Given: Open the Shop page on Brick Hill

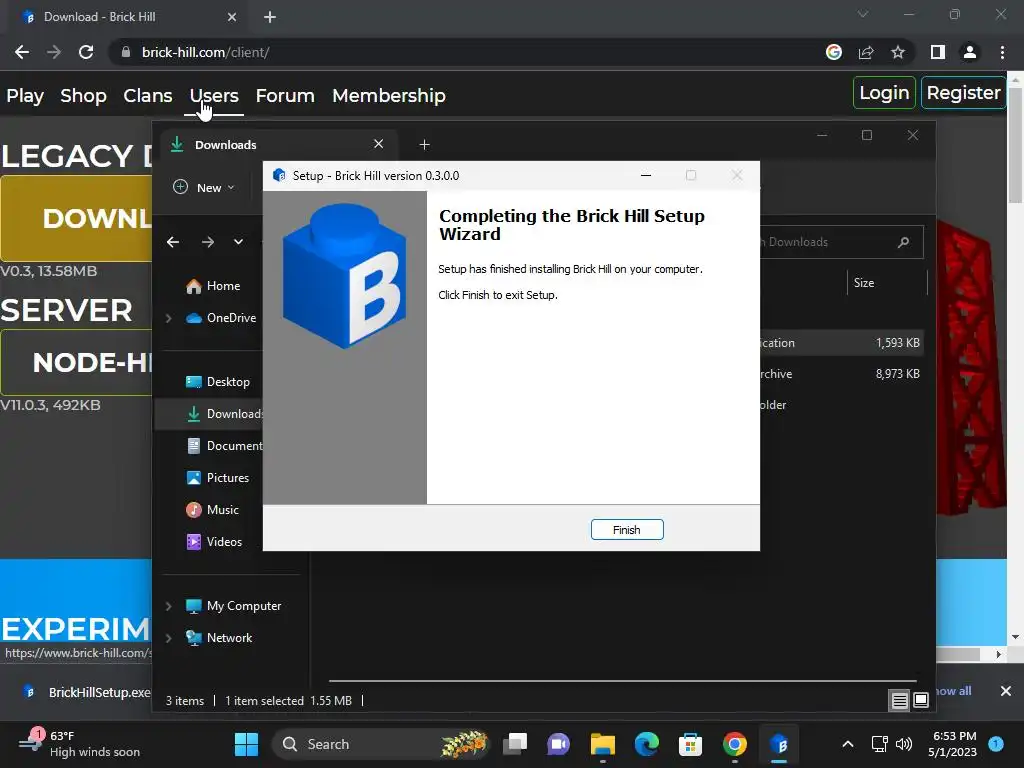Looking at the screenshot, I should (83, 95).
